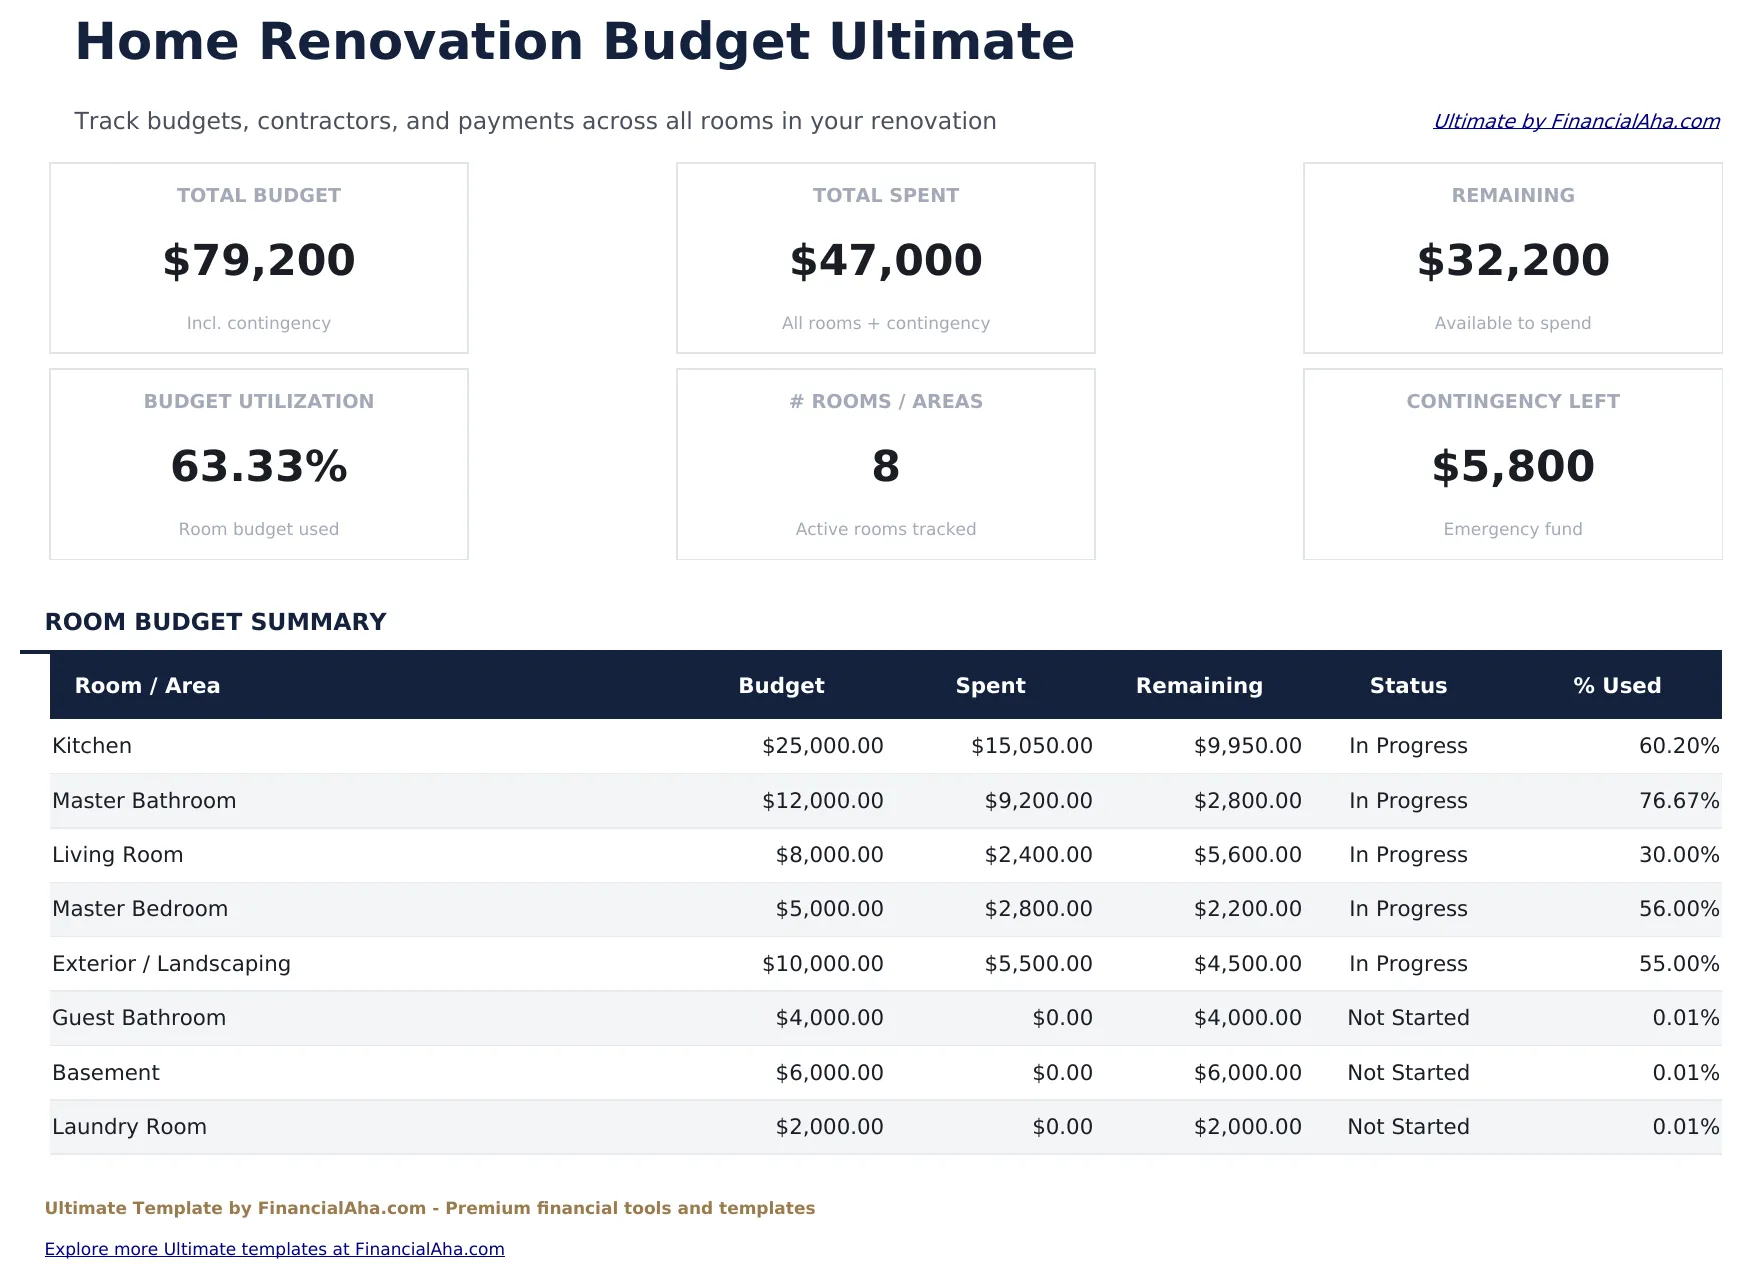Click the Kitchen row in the summary table
Screen dimensions: 1743x1279
(x=400, y=745)
